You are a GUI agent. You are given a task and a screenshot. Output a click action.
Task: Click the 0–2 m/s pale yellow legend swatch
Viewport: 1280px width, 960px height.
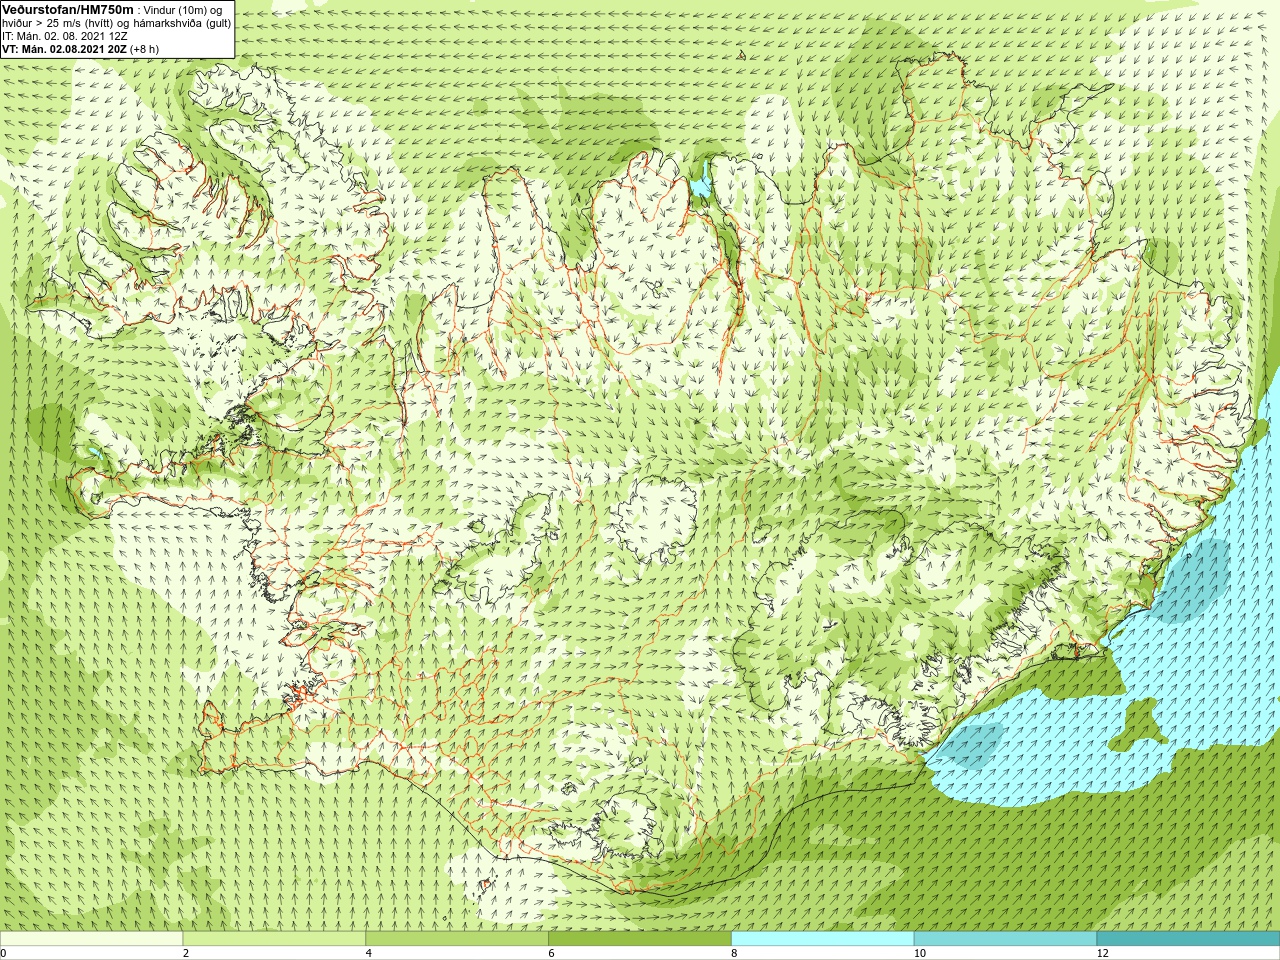tap(91, 939)
